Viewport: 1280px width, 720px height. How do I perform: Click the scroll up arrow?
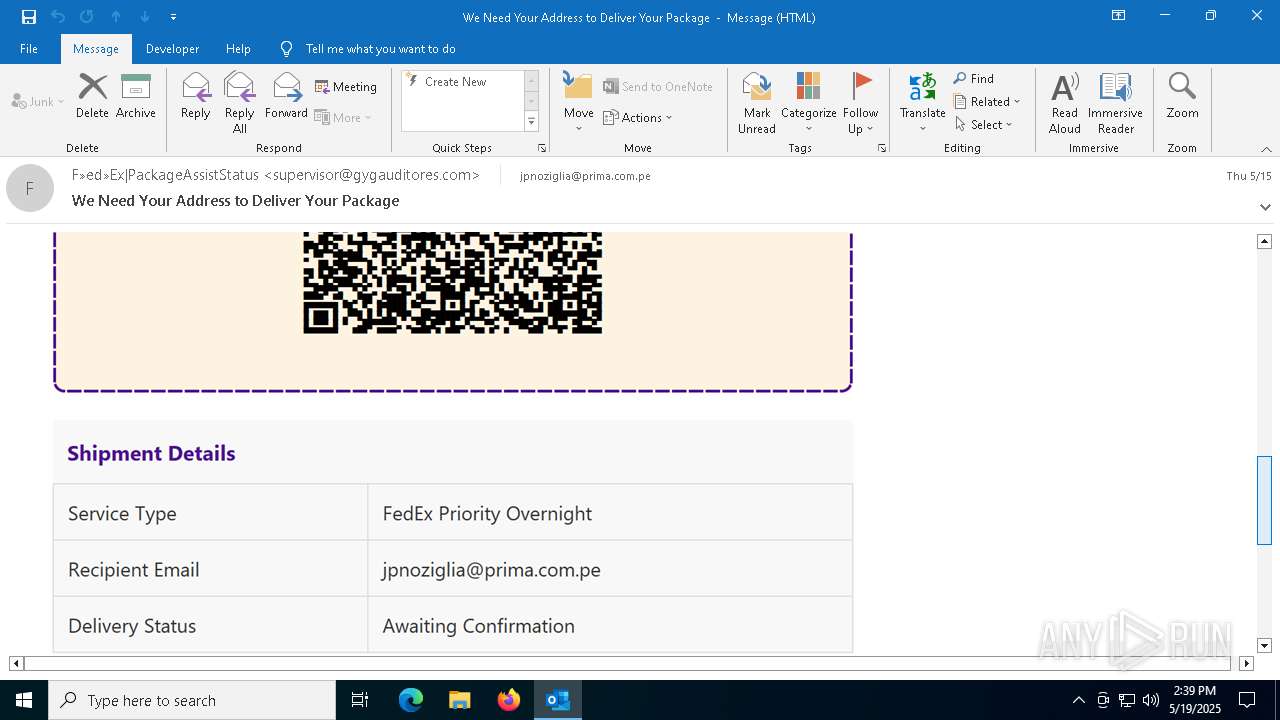tap(1264, 241)
